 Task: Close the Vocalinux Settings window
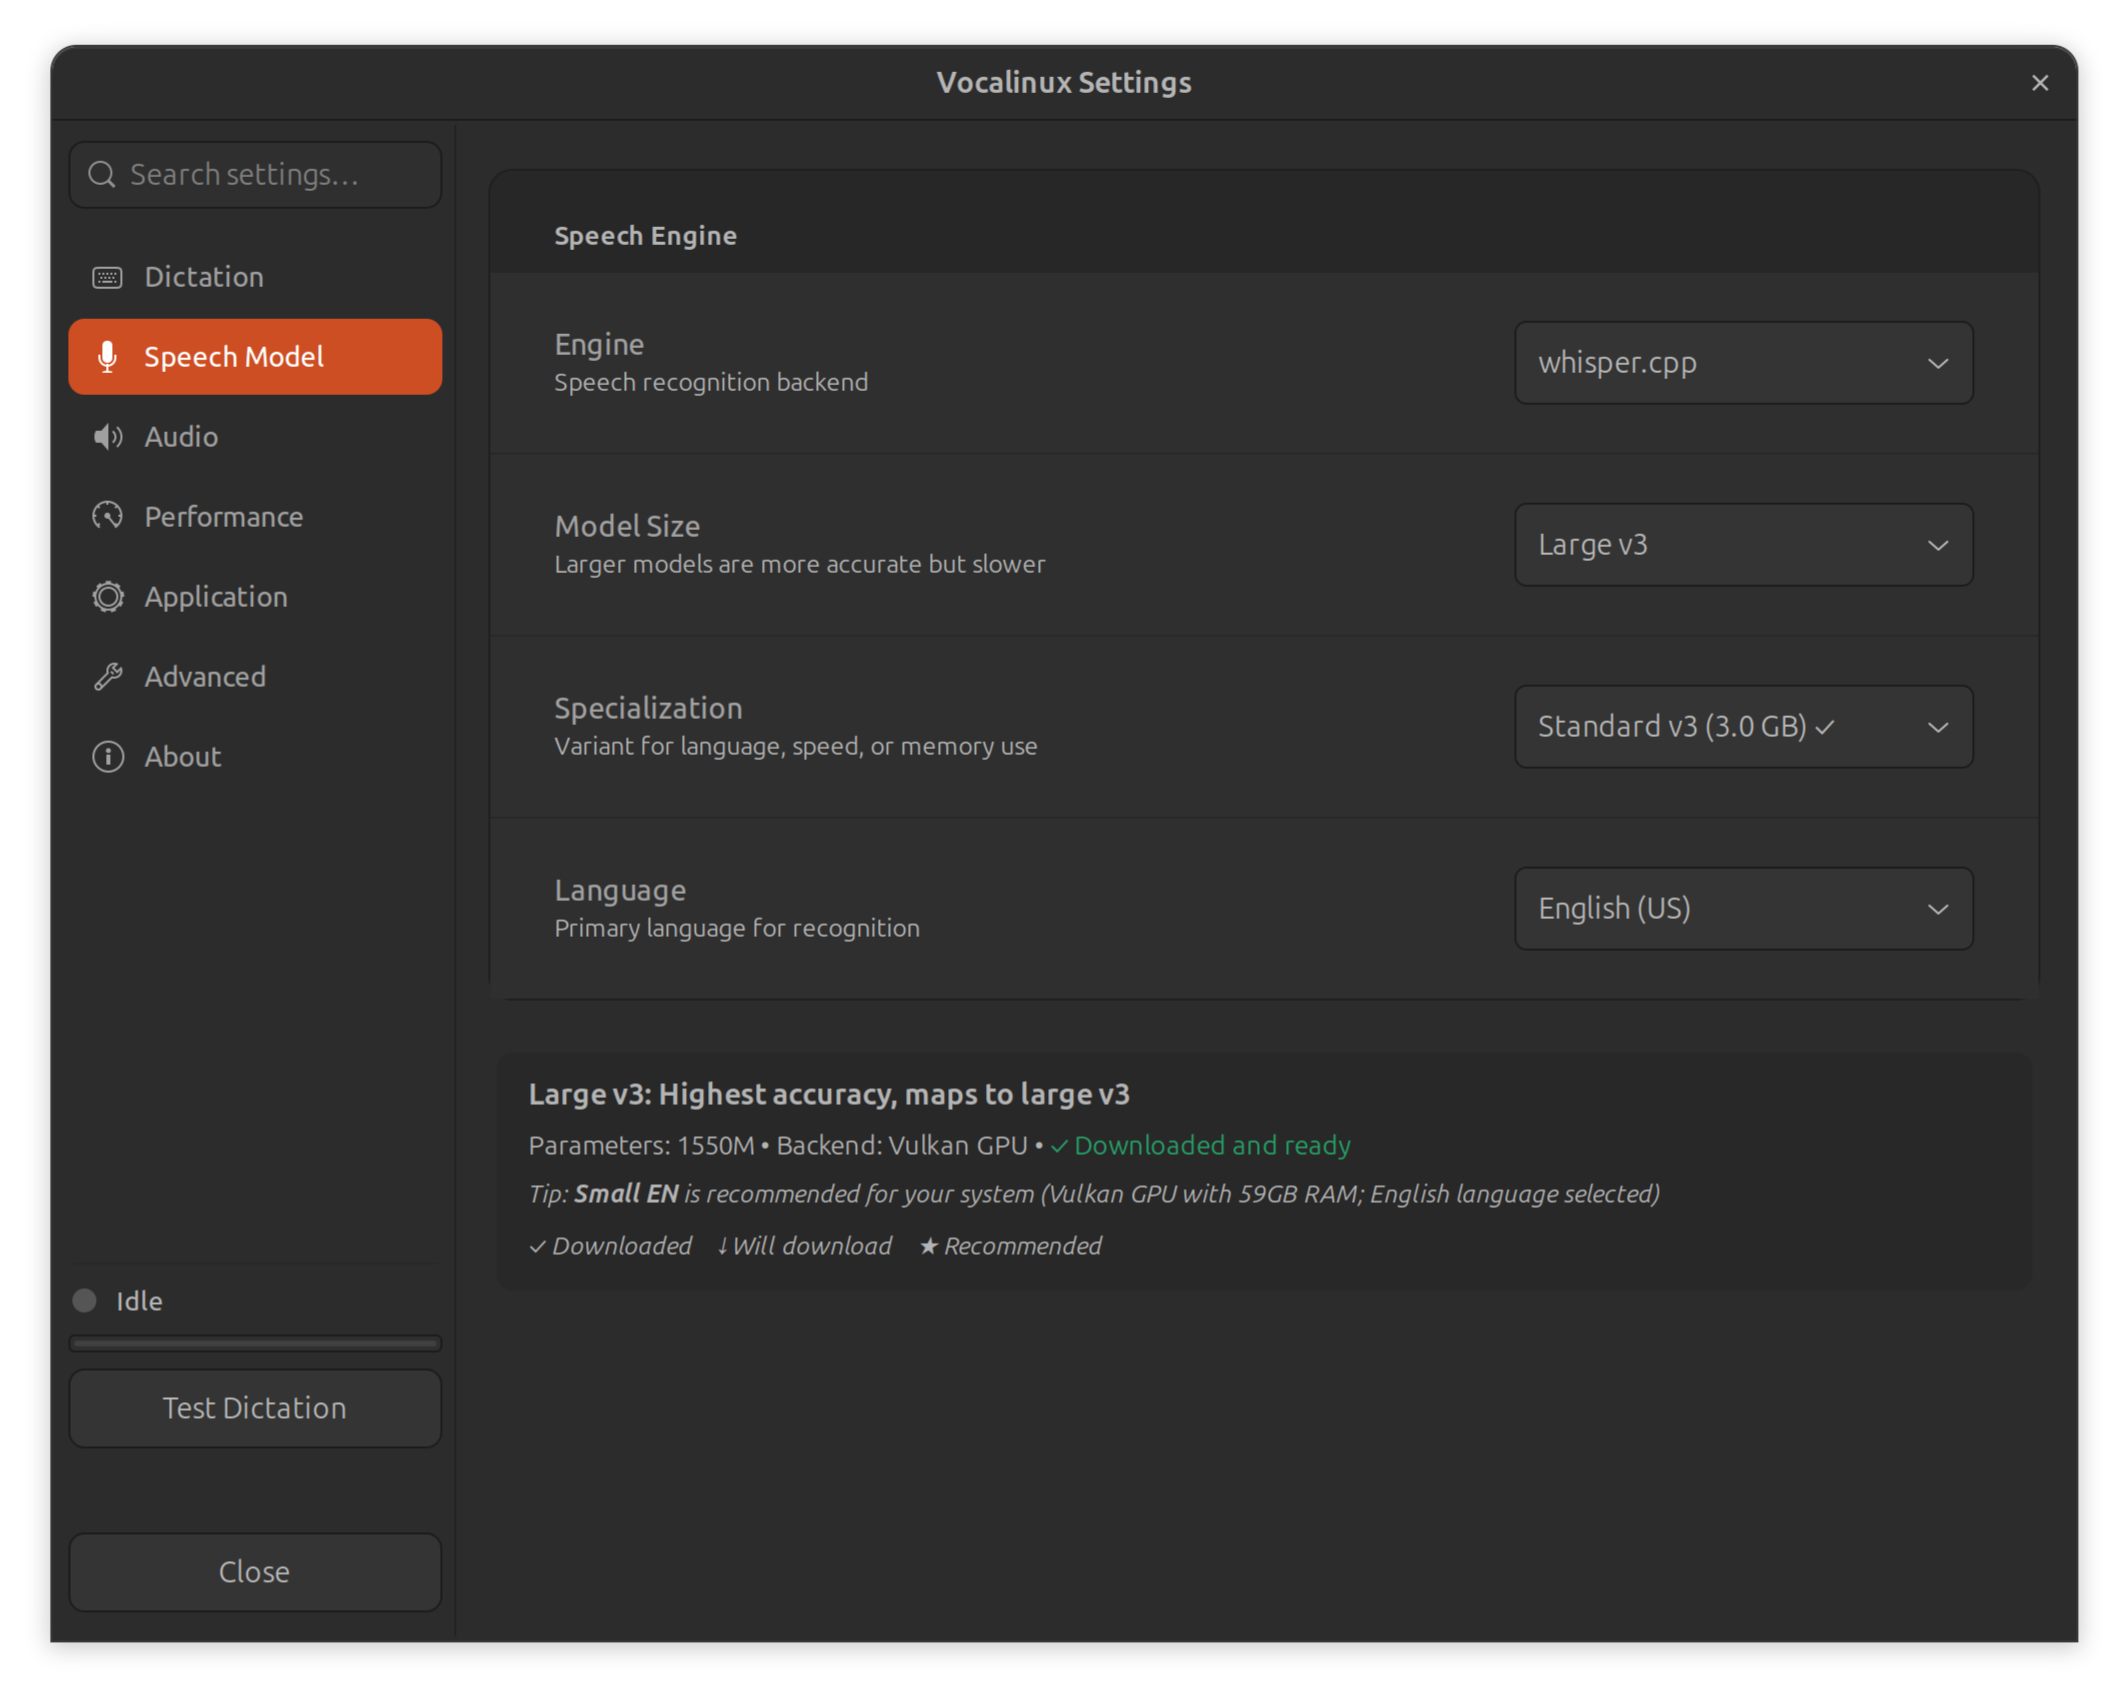[2040, 83]
